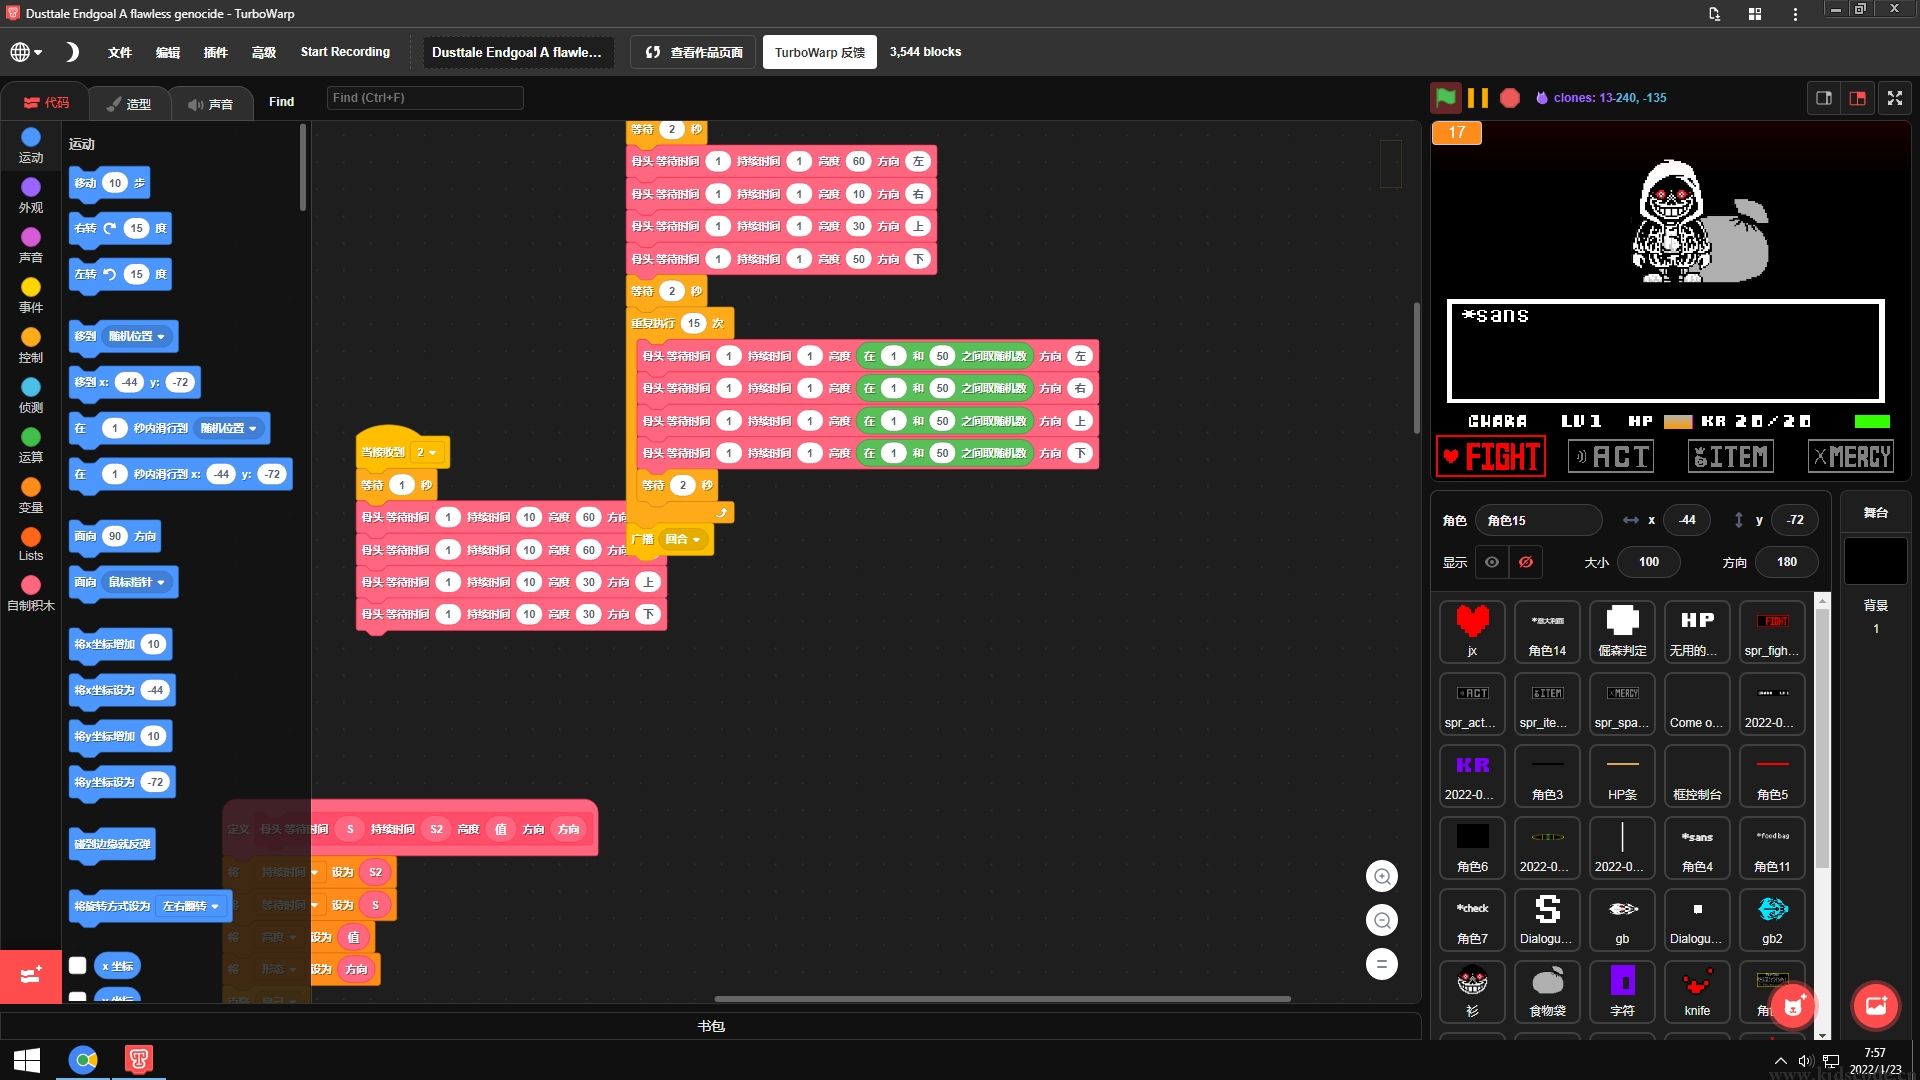Enable the x 坐标 monitor checkbox
The height and width of the screenshot is (1080, 1920).
point(78,965)
